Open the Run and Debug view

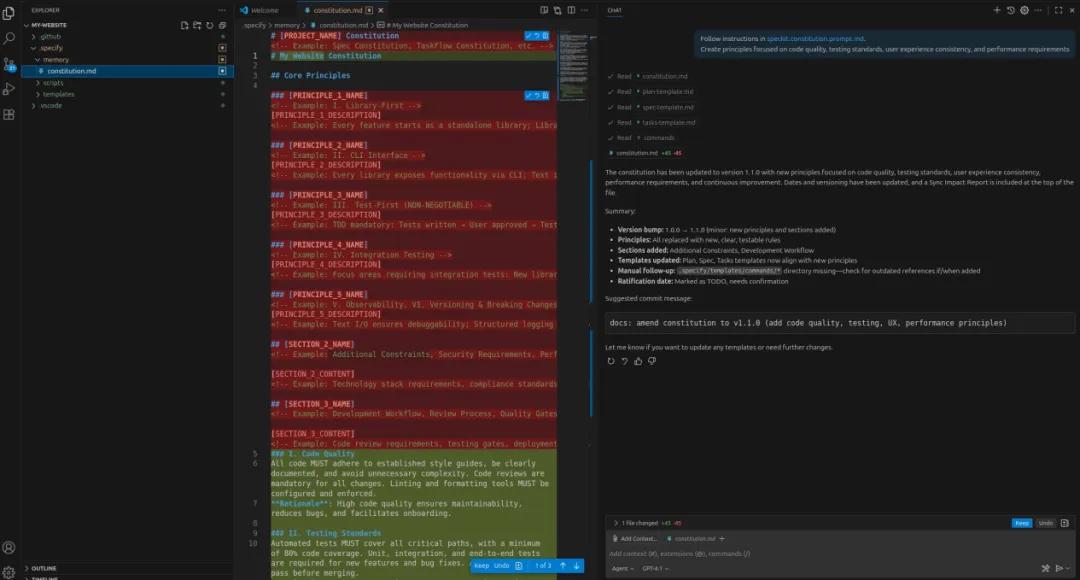click(x=9, y=89)
